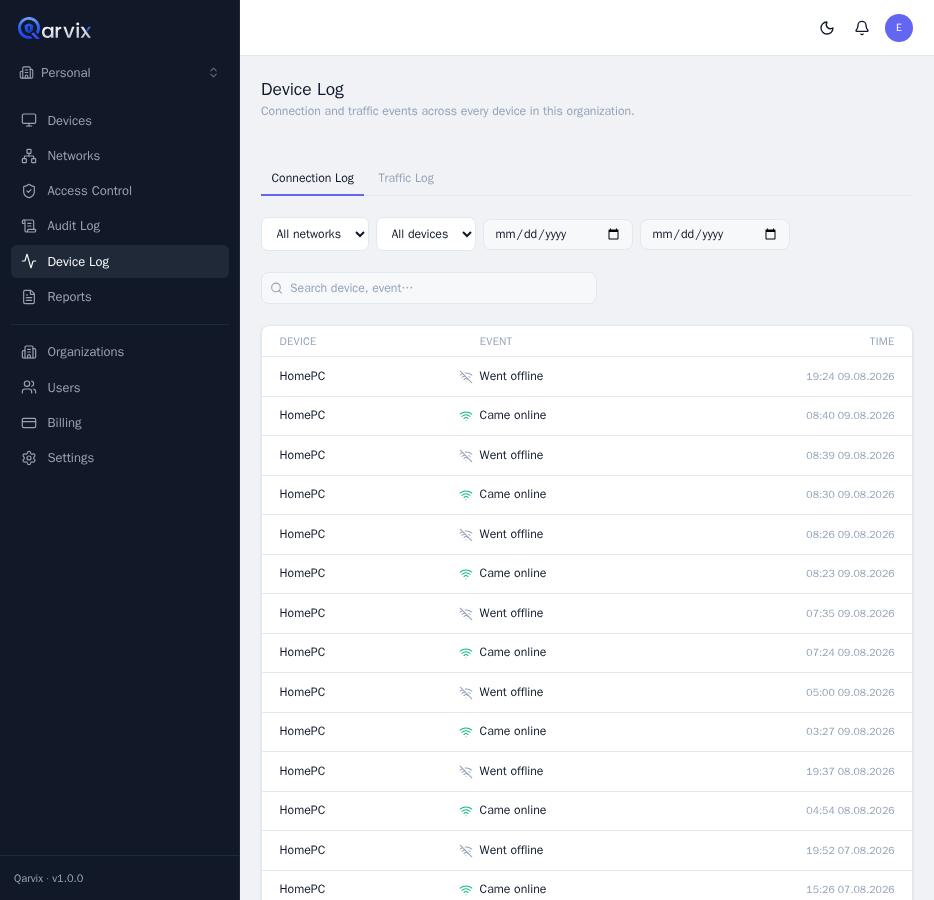Image resolution: width=934 pixels, height=900 pixels.
Task: Open the All networks dropdown
Action: [x=315, y=234]
